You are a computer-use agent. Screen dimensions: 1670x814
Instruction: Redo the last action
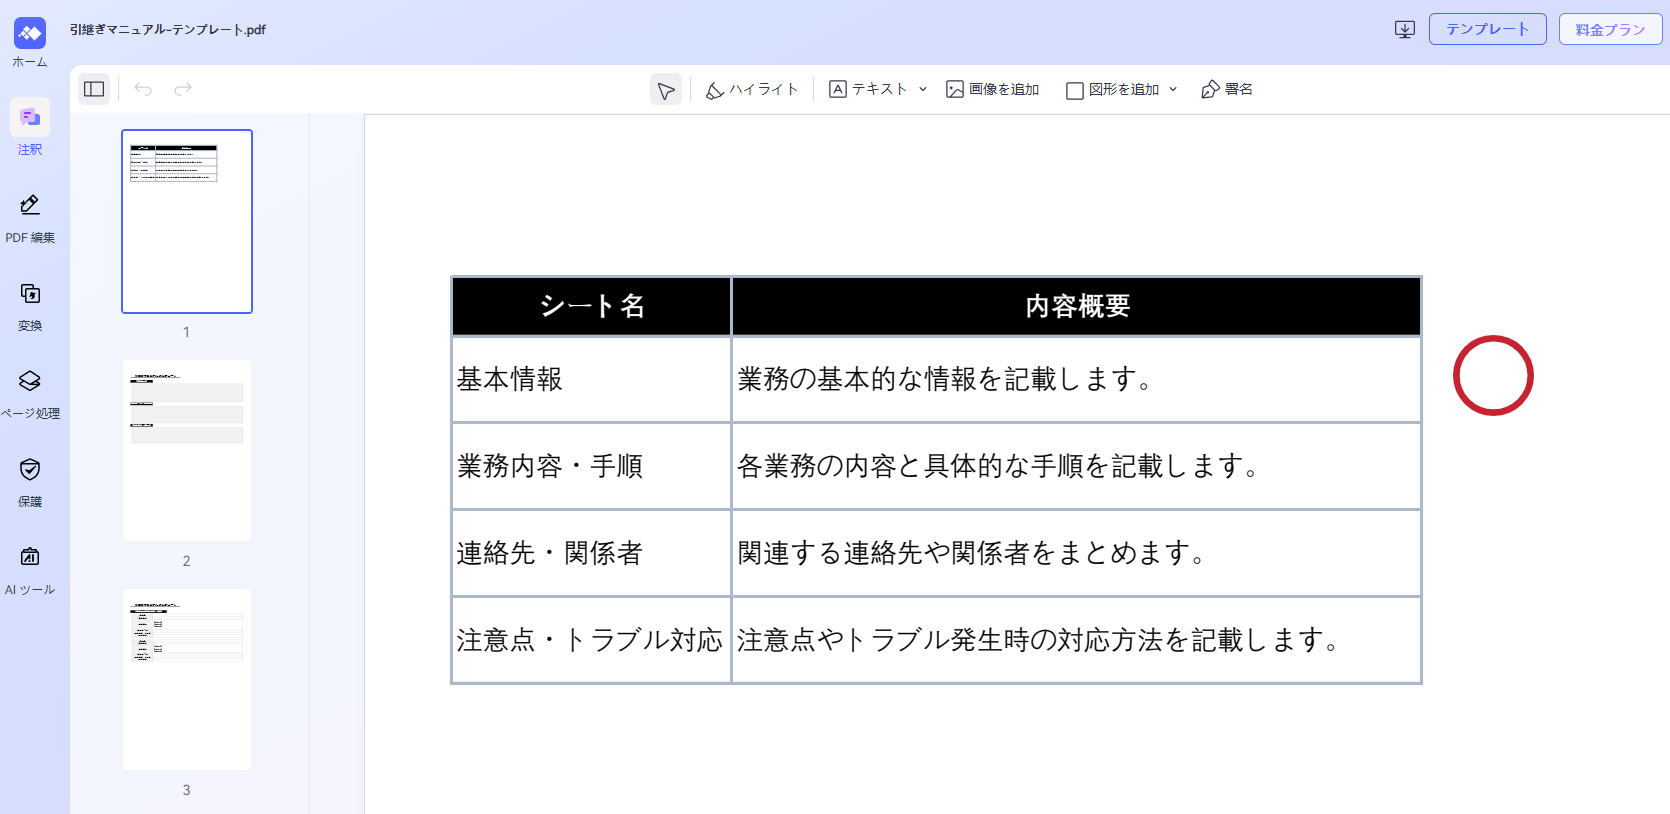coord(183,89)
